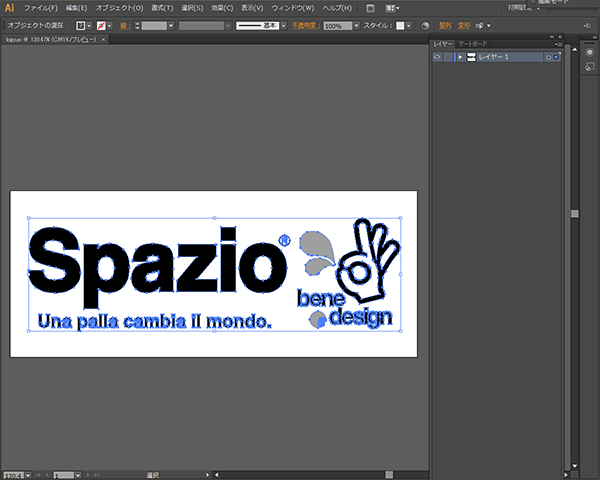Image resolution: width=600 pixels, height=480 pixels.
Task: Expand レイヤー 1 disclosure triangle
Action: pyautogui.click(x=459, y=57)
